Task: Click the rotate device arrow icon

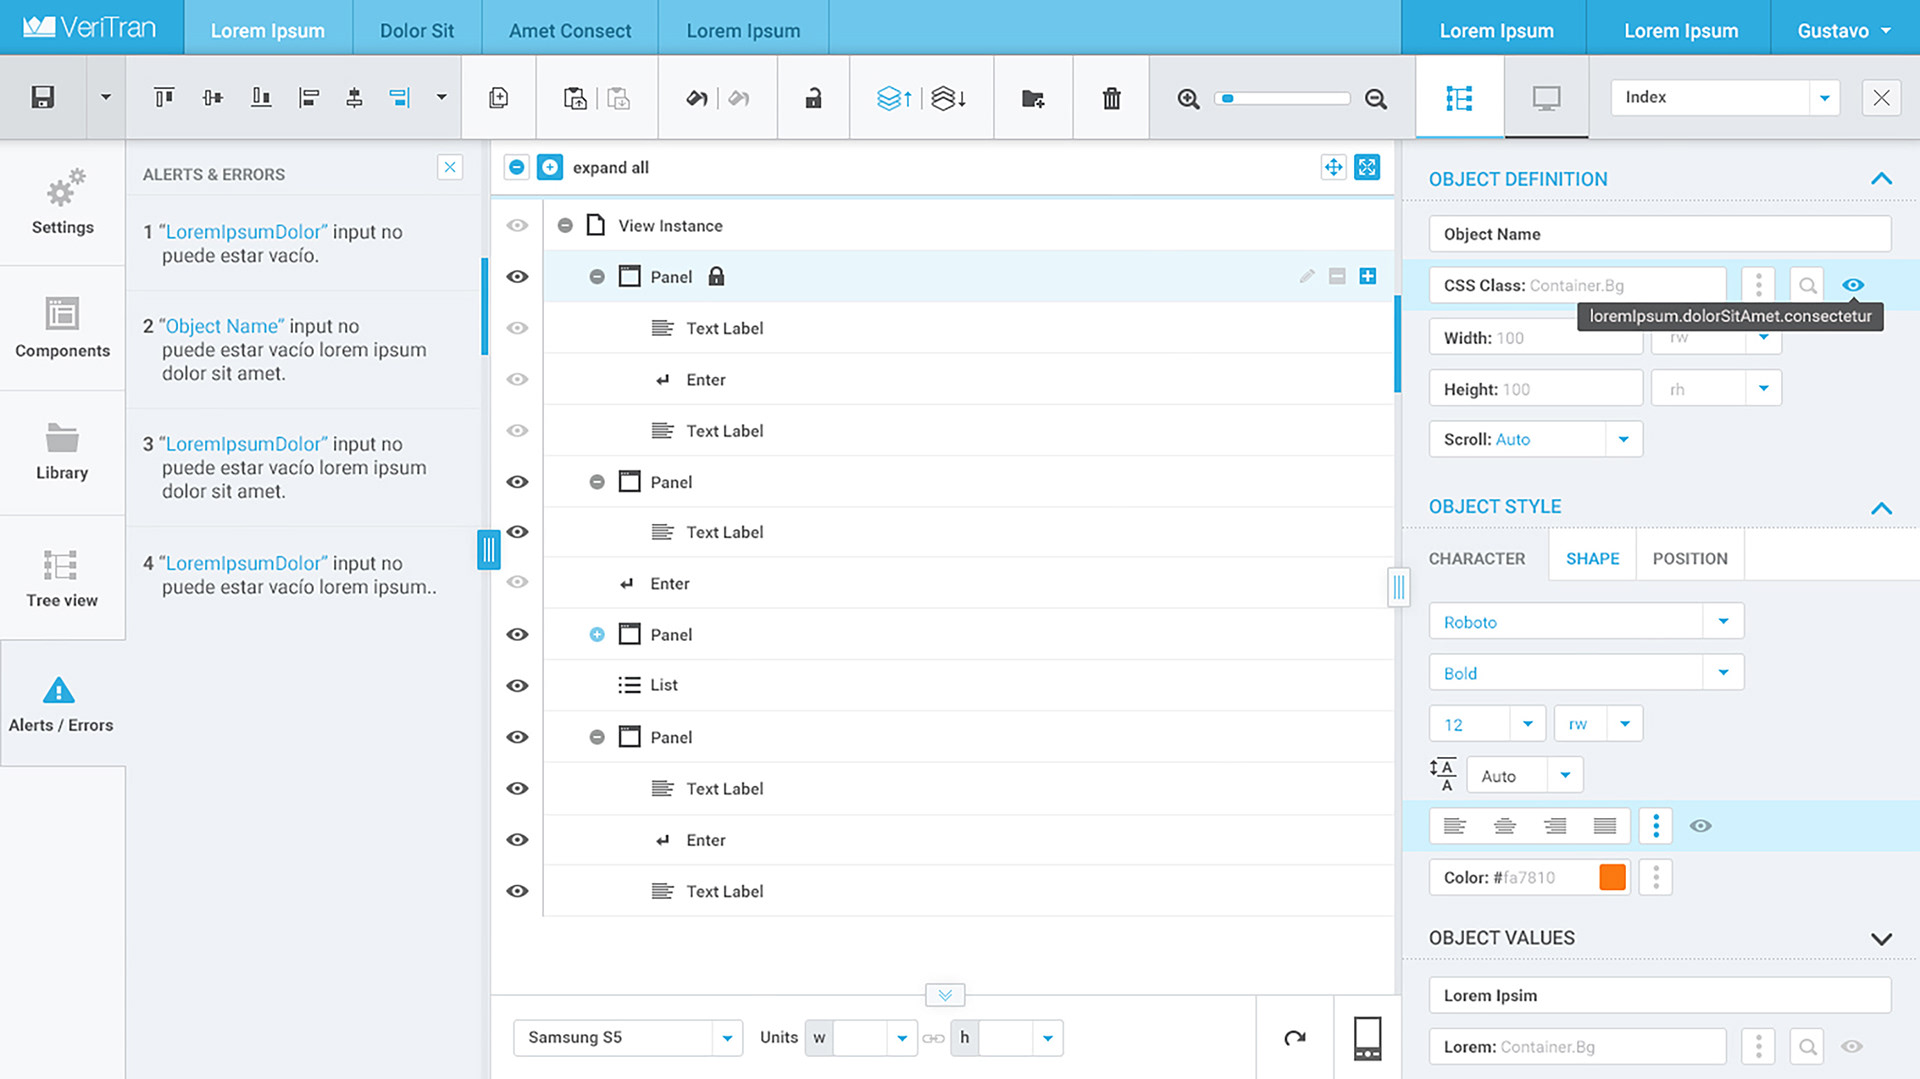Action: (x=1295, y=1037)
